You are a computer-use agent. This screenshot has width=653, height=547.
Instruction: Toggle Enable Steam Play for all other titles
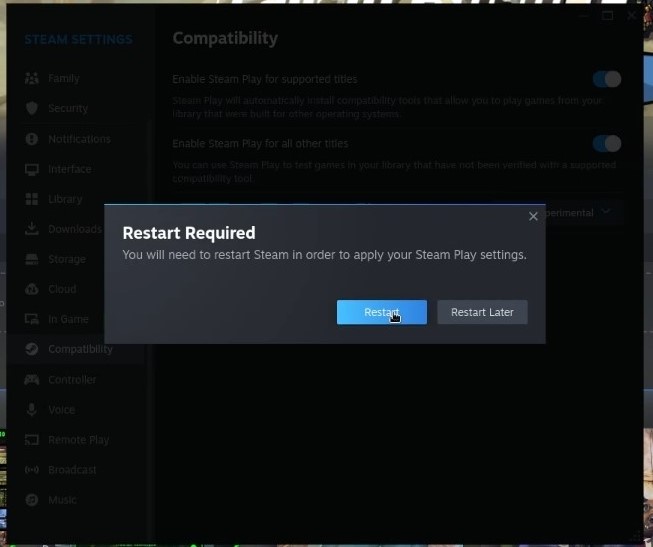(606, 144)
